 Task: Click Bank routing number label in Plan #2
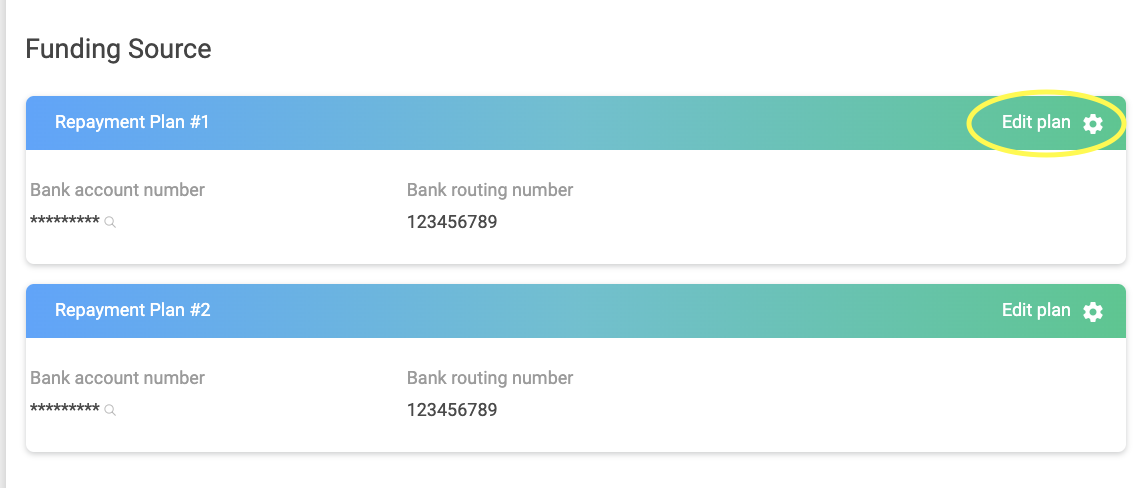490,378
